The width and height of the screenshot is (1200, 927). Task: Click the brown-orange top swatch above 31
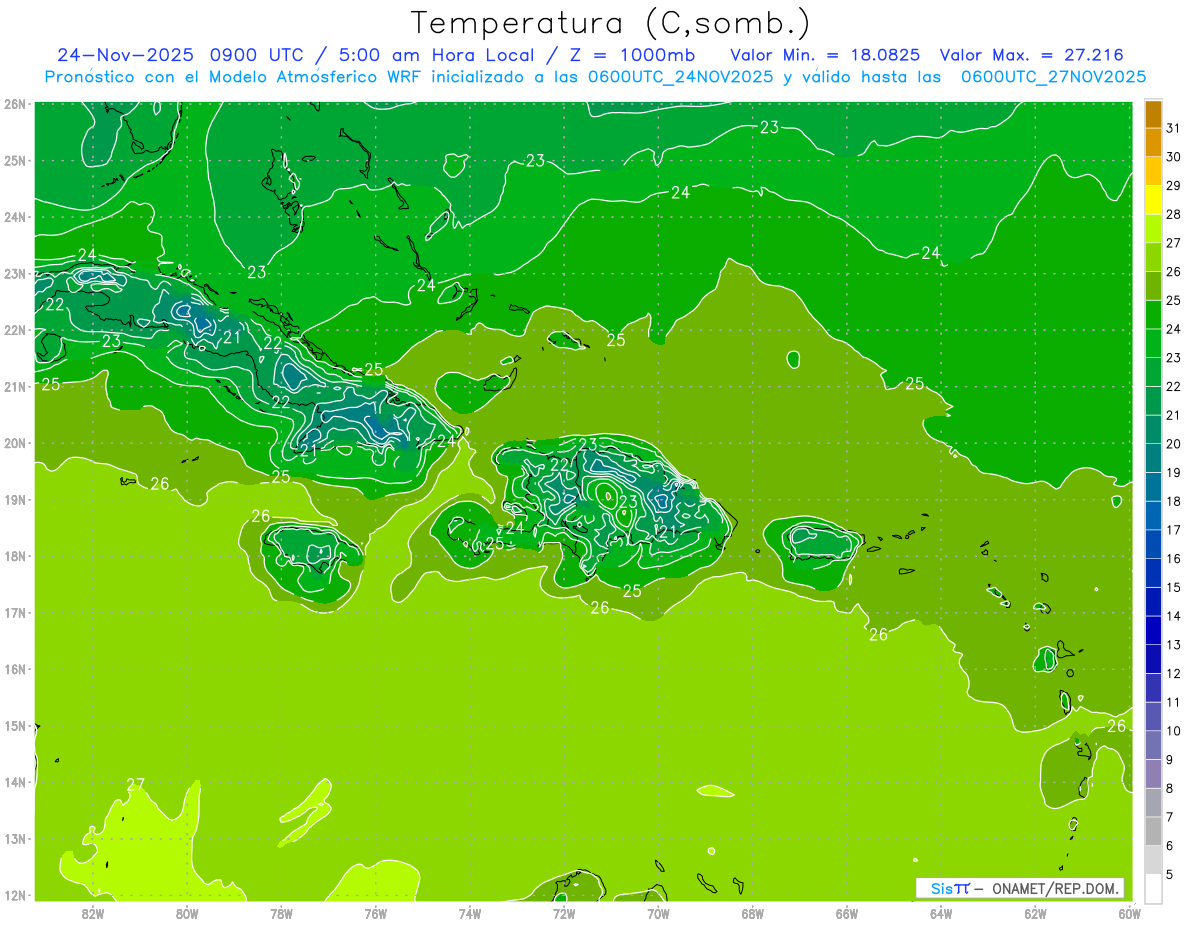[1153, 114]
